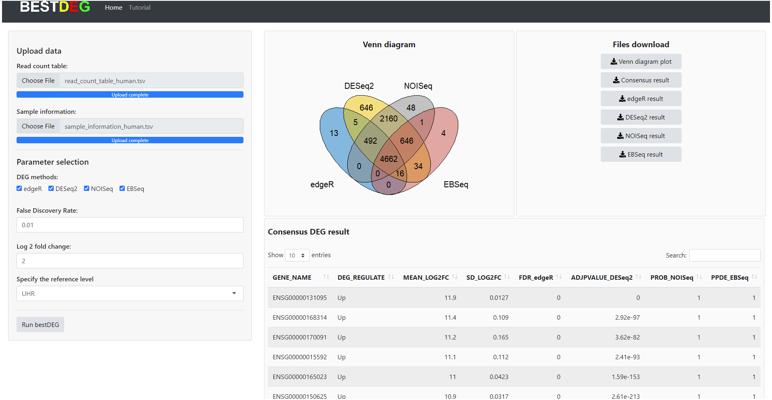Download the Consensus result file

(641, 80)
